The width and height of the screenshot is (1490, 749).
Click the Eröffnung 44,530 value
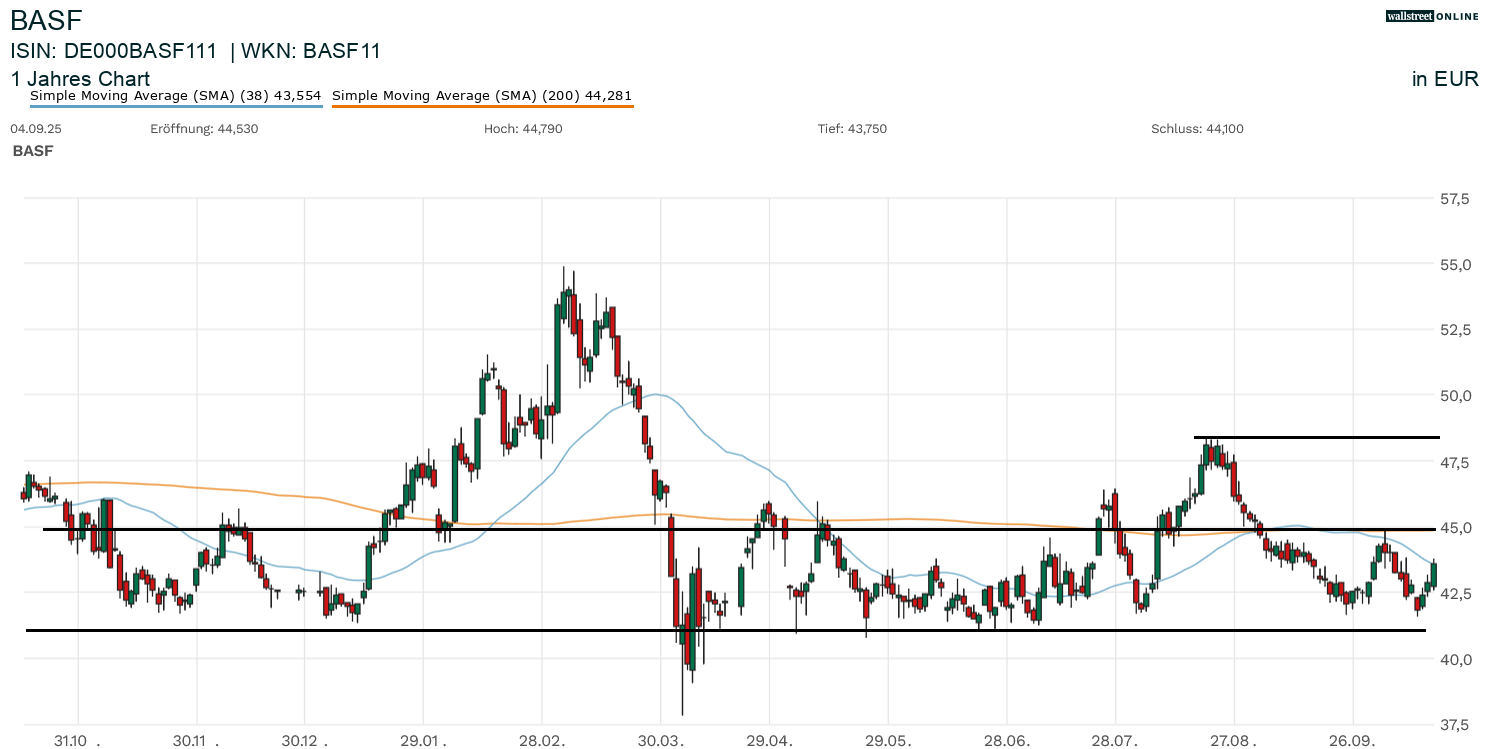tap(204, 129)
